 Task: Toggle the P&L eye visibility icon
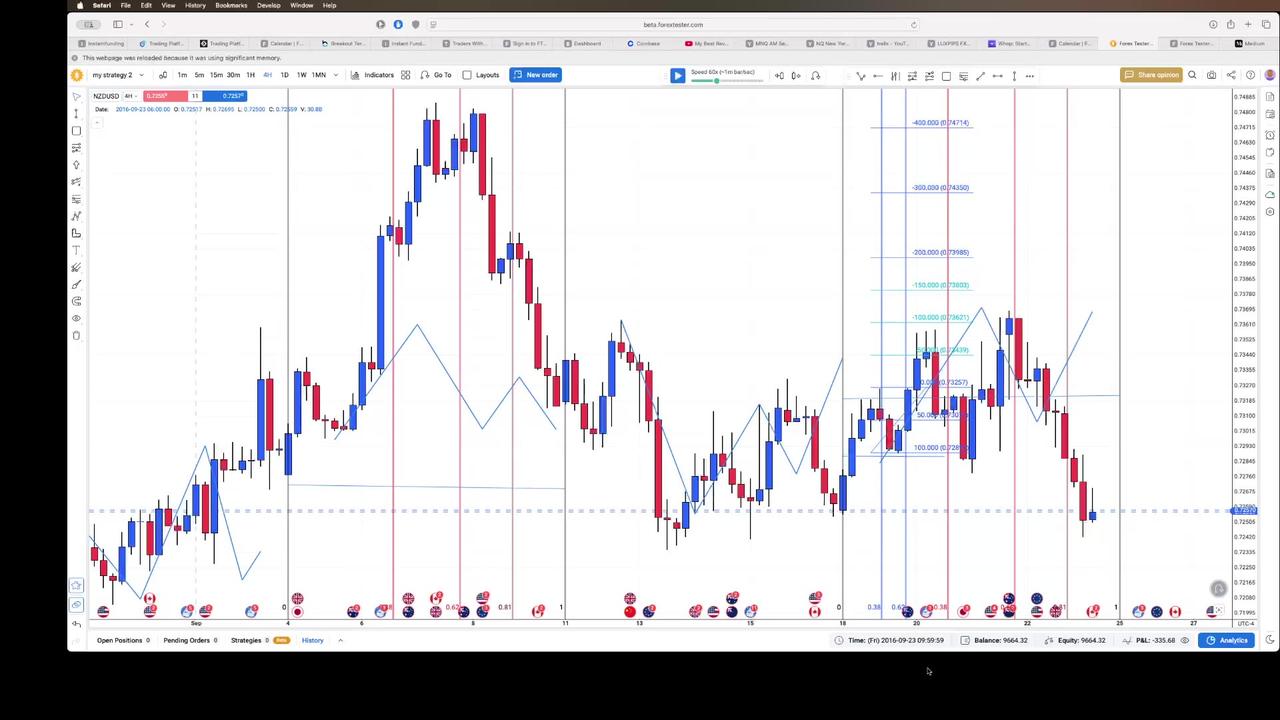(x=1185, y=640)
